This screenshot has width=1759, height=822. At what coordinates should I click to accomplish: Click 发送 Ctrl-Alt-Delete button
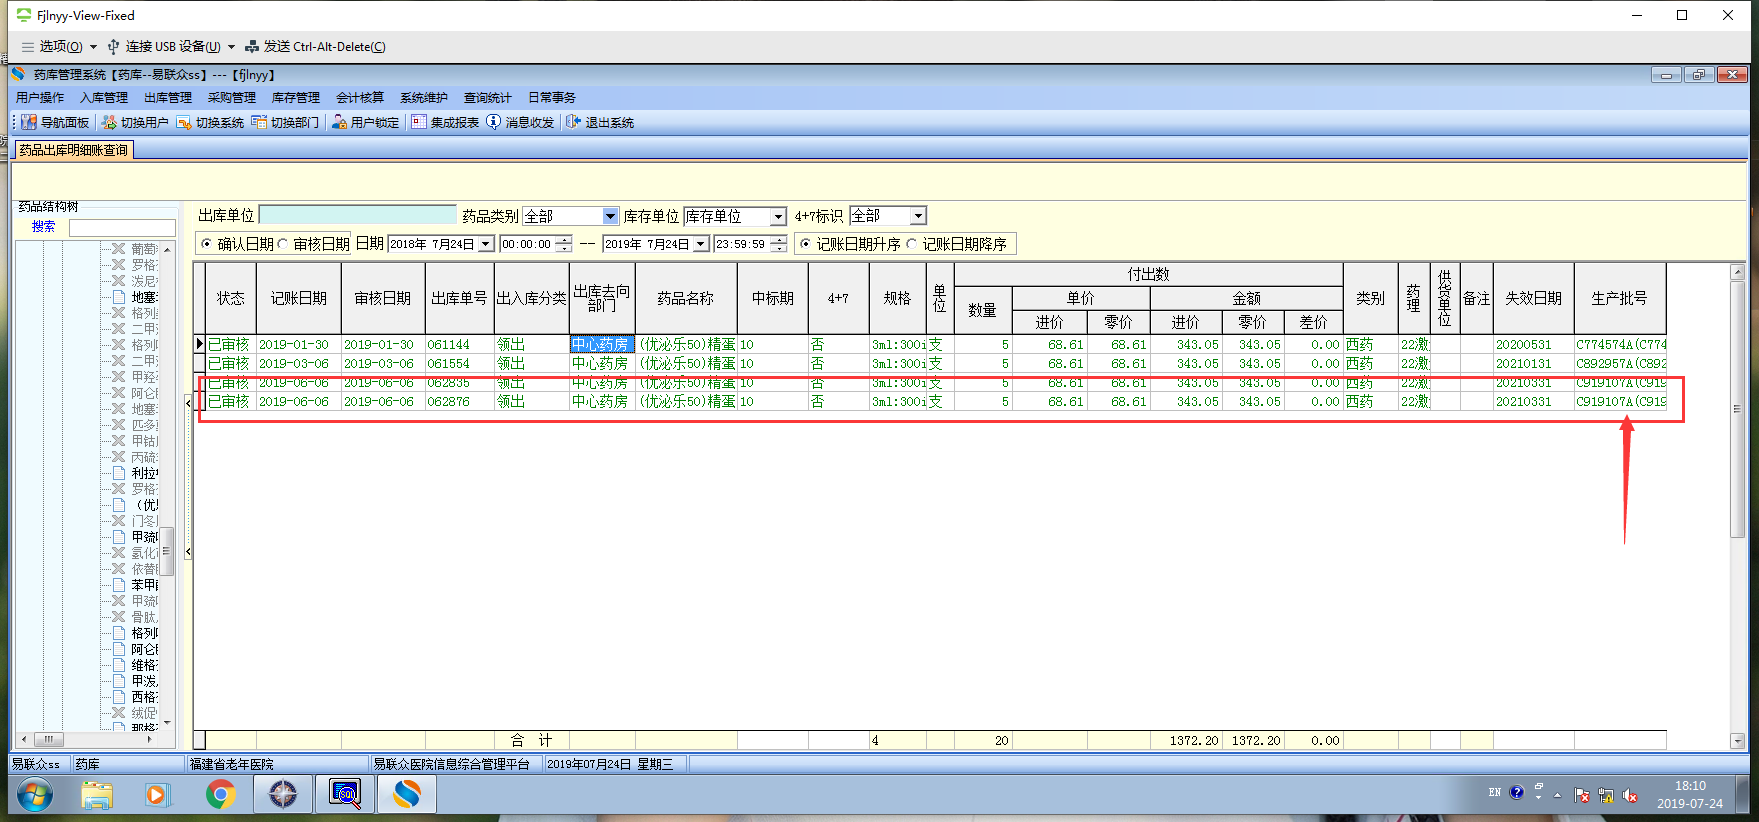pos(315,46)
